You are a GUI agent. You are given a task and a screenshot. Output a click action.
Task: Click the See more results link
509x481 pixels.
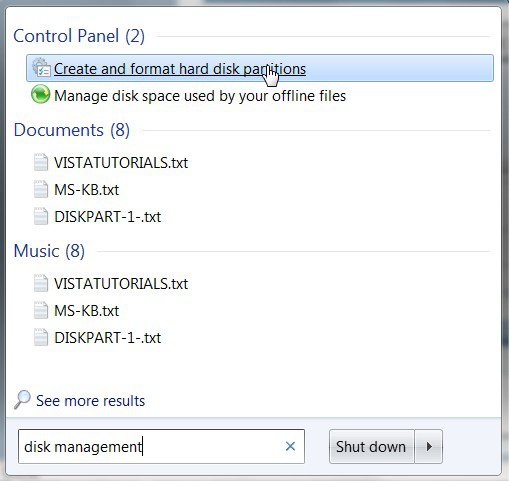(x=91, y=401)
